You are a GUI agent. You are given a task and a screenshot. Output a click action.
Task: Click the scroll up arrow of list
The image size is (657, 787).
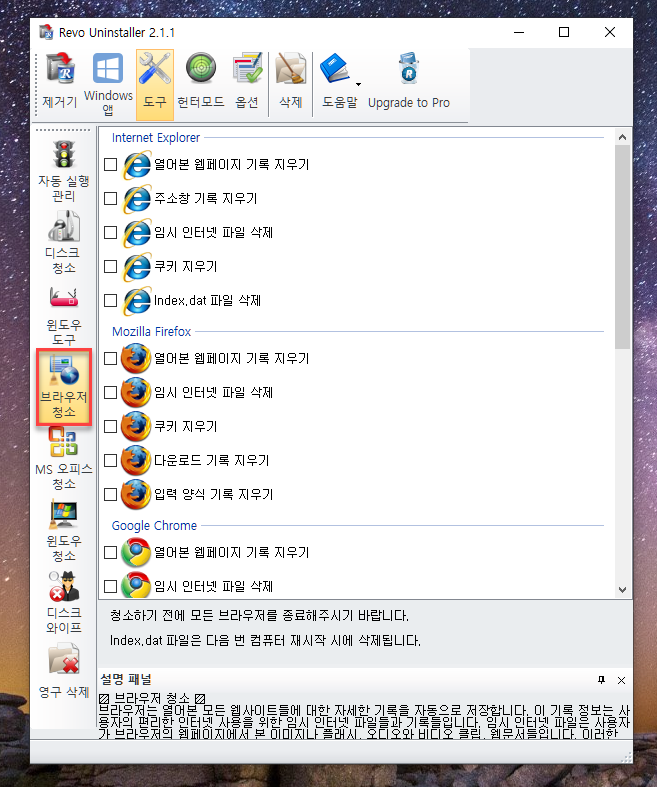(622, 137)
